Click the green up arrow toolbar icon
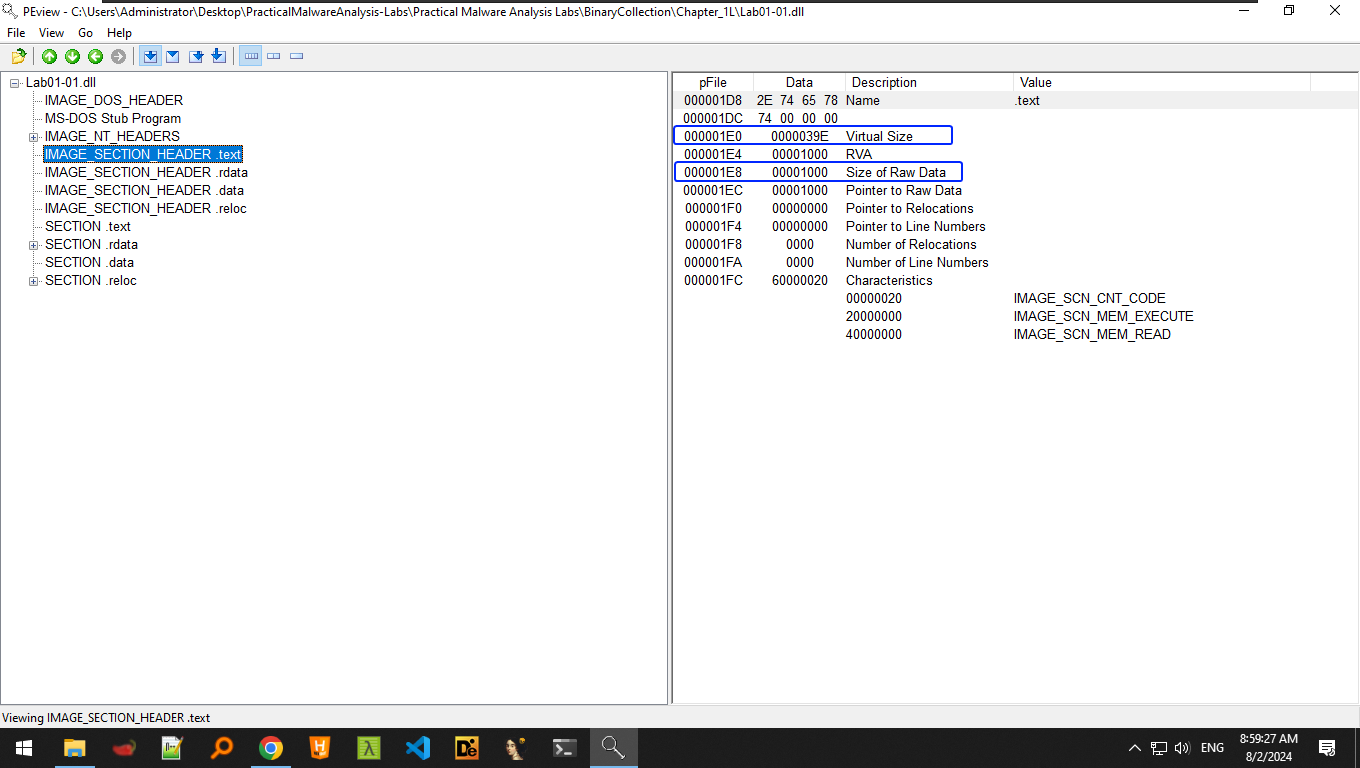1360x768 pixels. click(49, 56)
